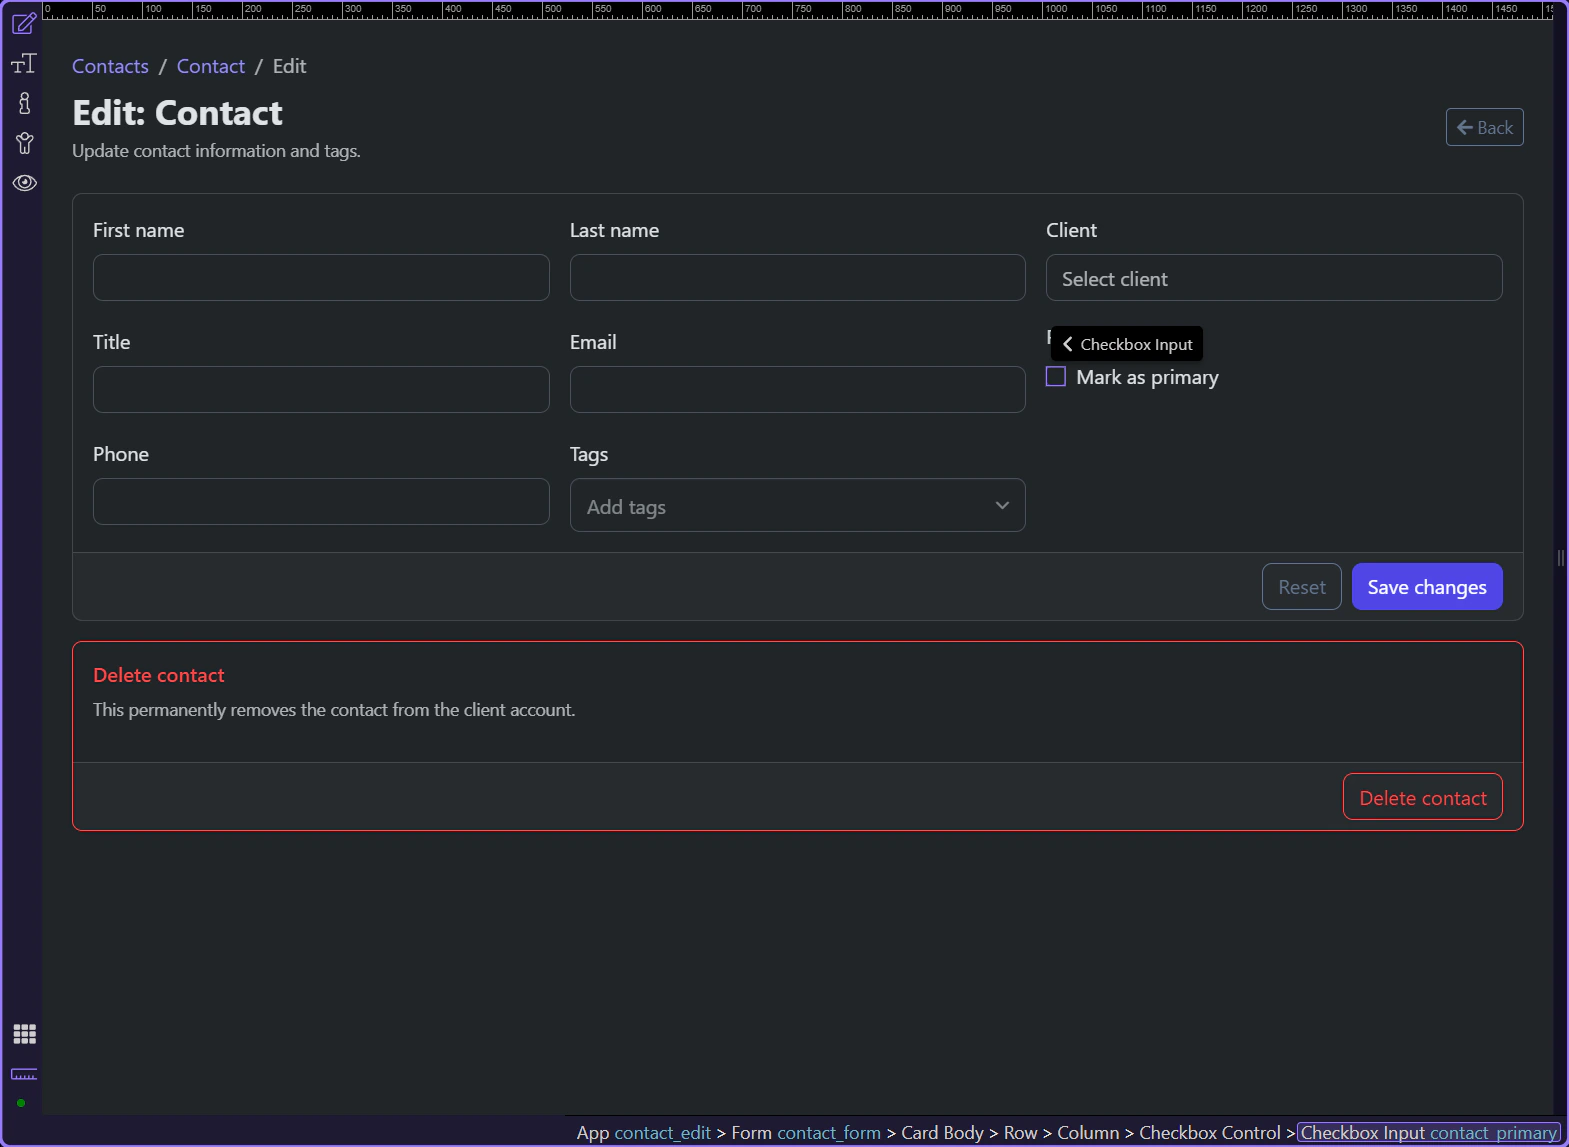
Task: Go back with the Back button
Action: tap(1484, 127)
